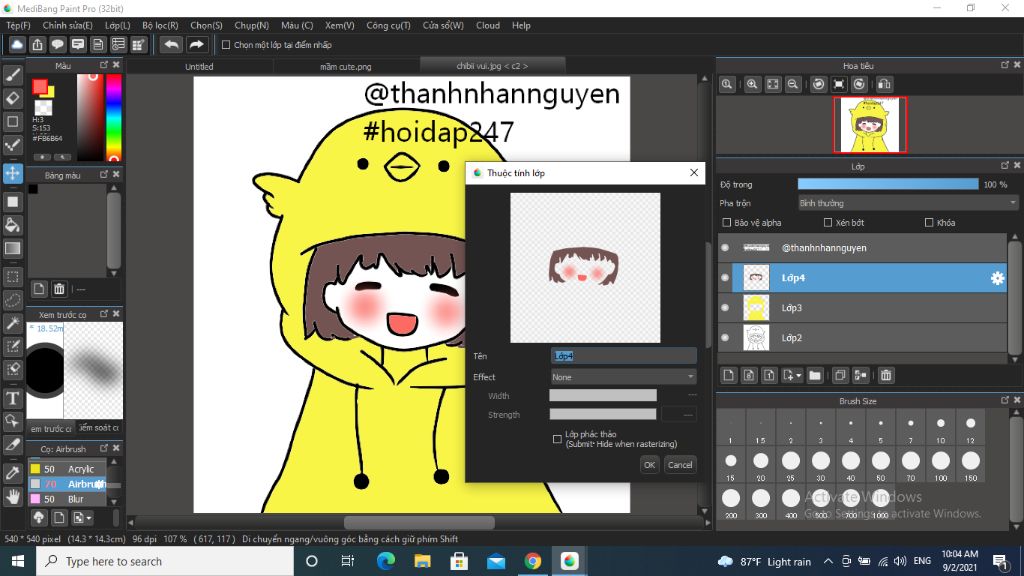
Task: Select the Gradient tool
Action: click(x=12, y=248)
